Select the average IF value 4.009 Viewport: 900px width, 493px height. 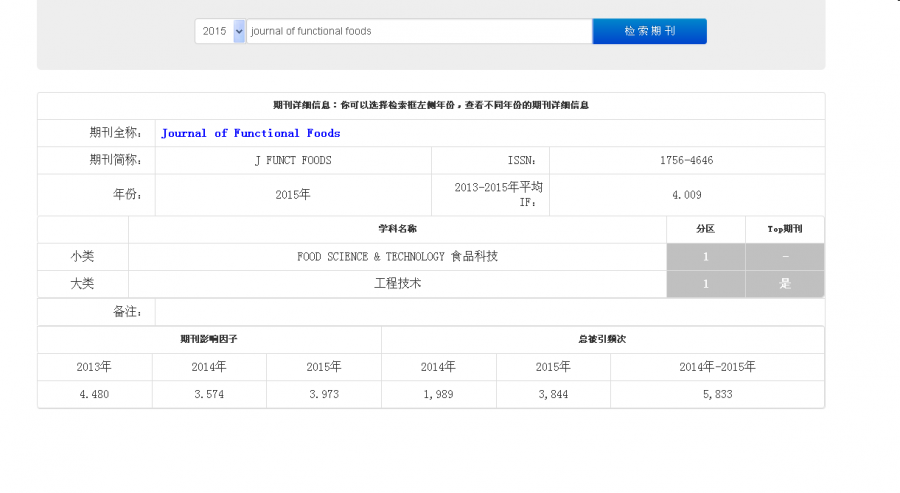[x=687, y=195]
